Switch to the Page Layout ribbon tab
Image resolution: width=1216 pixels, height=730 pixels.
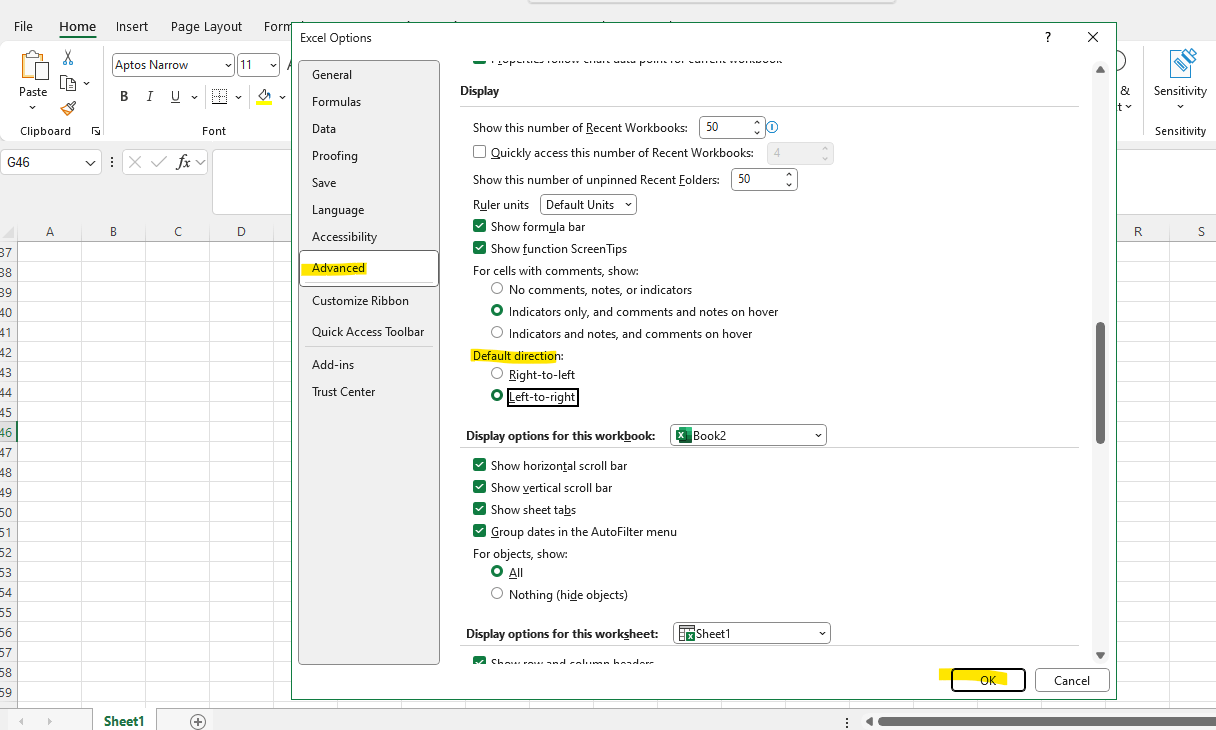(x=205, y=26)
